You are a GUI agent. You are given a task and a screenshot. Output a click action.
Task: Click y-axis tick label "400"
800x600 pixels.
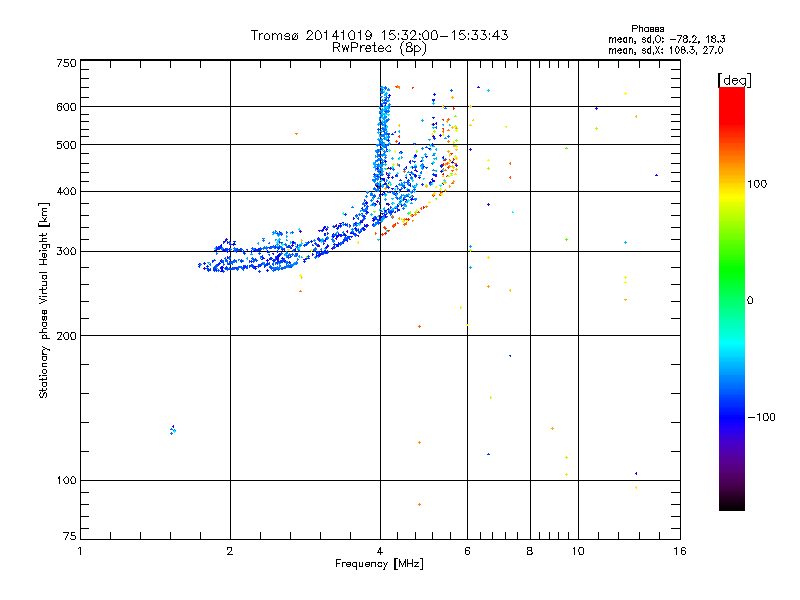tap(67, 191)
